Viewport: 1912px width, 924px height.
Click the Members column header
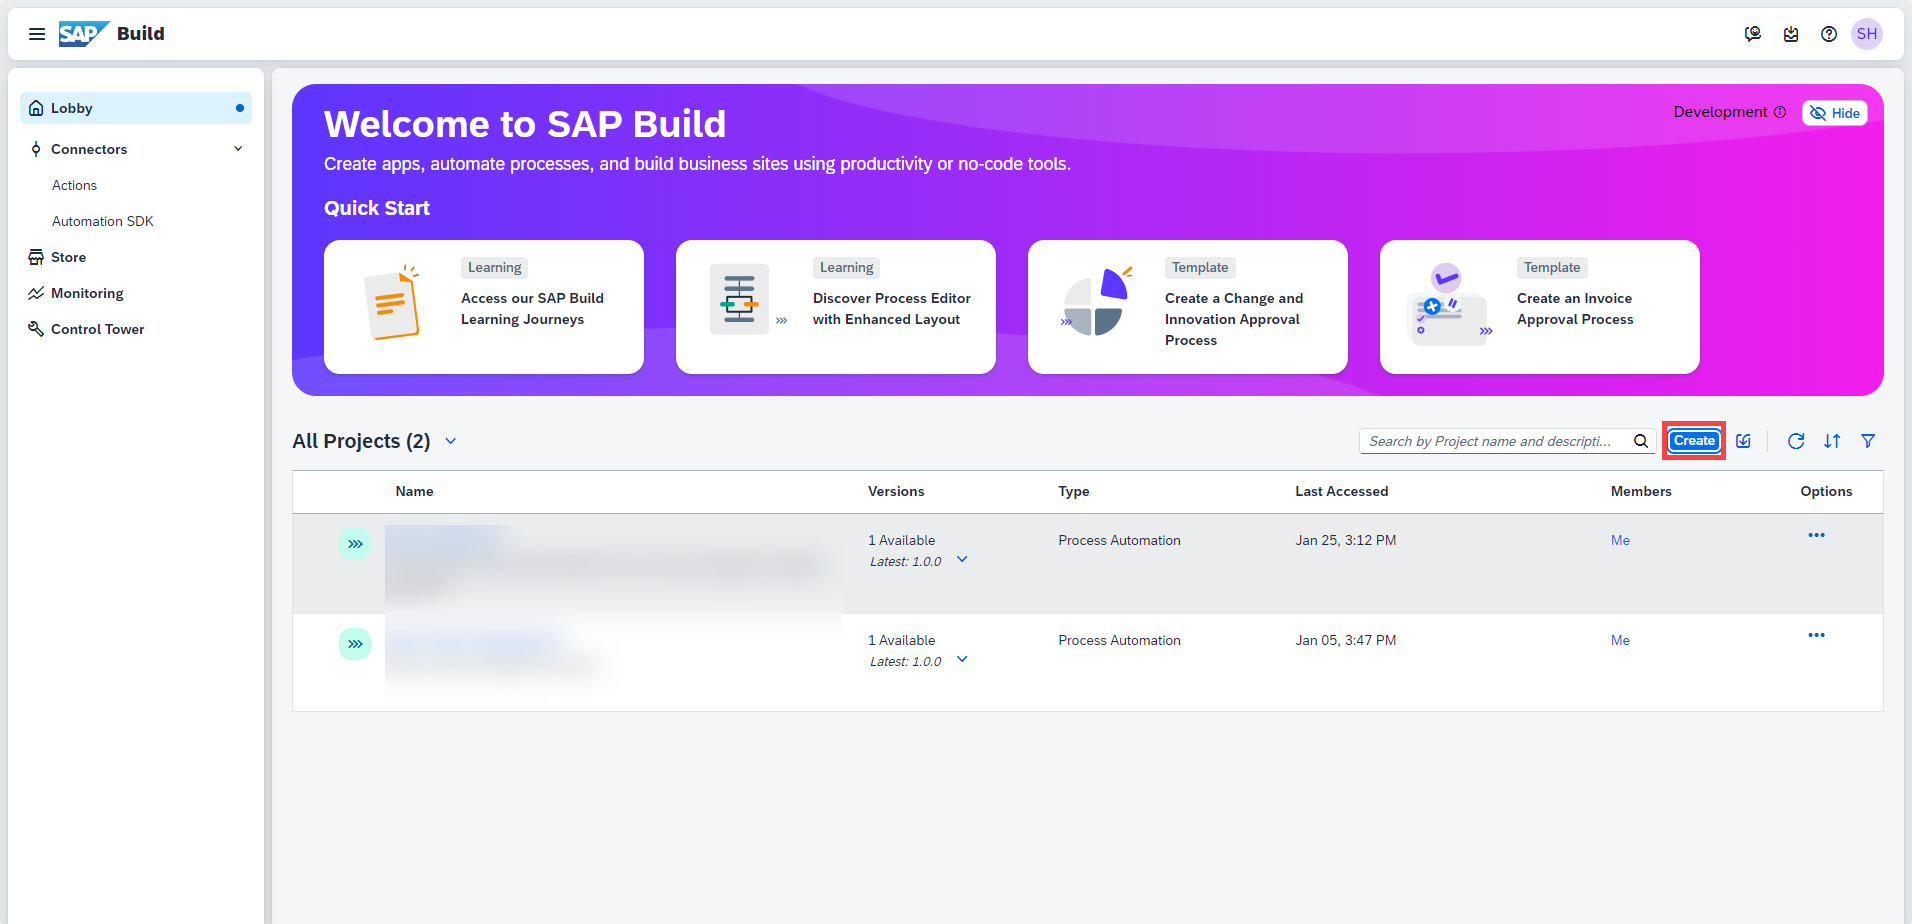pos(1641,491)
